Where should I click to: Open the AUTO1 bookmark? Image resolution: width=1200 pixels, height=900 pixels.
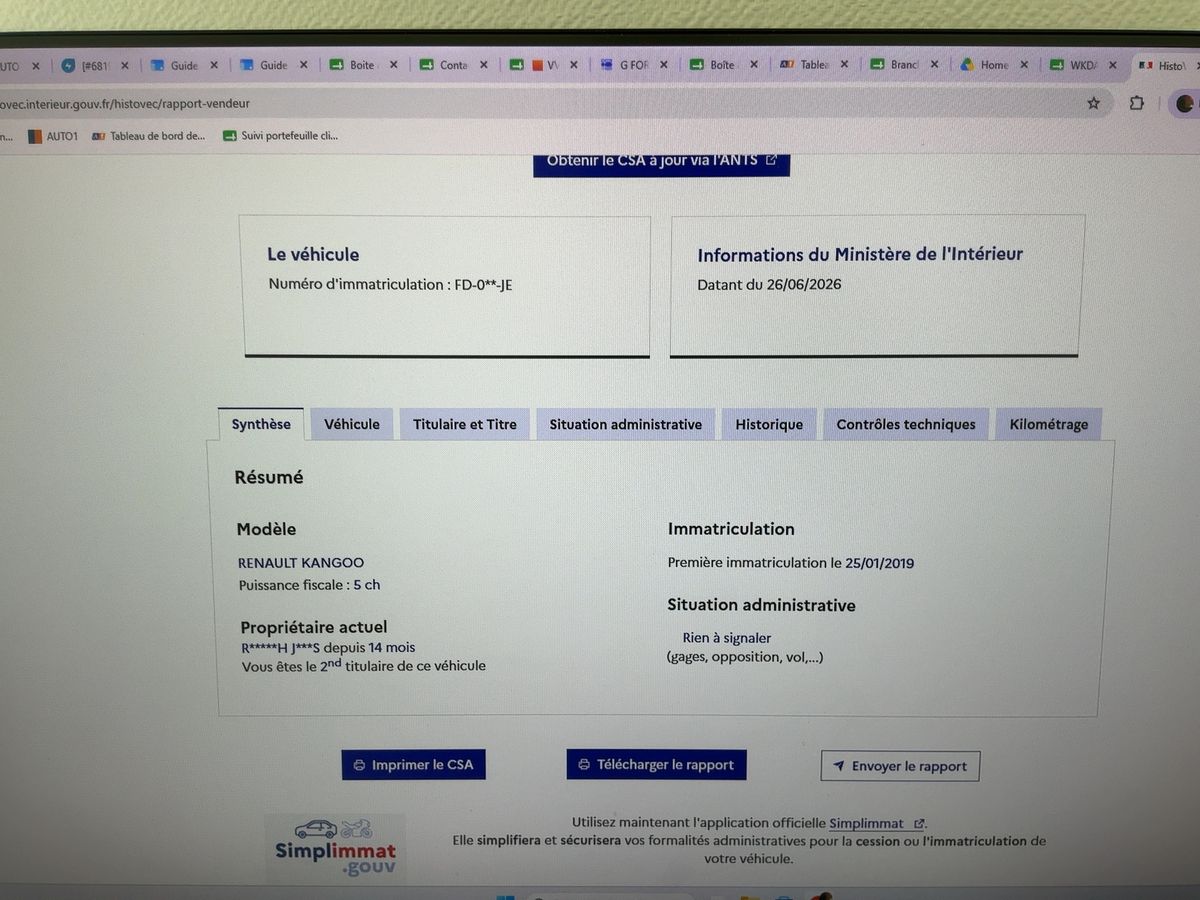[52, 136]
